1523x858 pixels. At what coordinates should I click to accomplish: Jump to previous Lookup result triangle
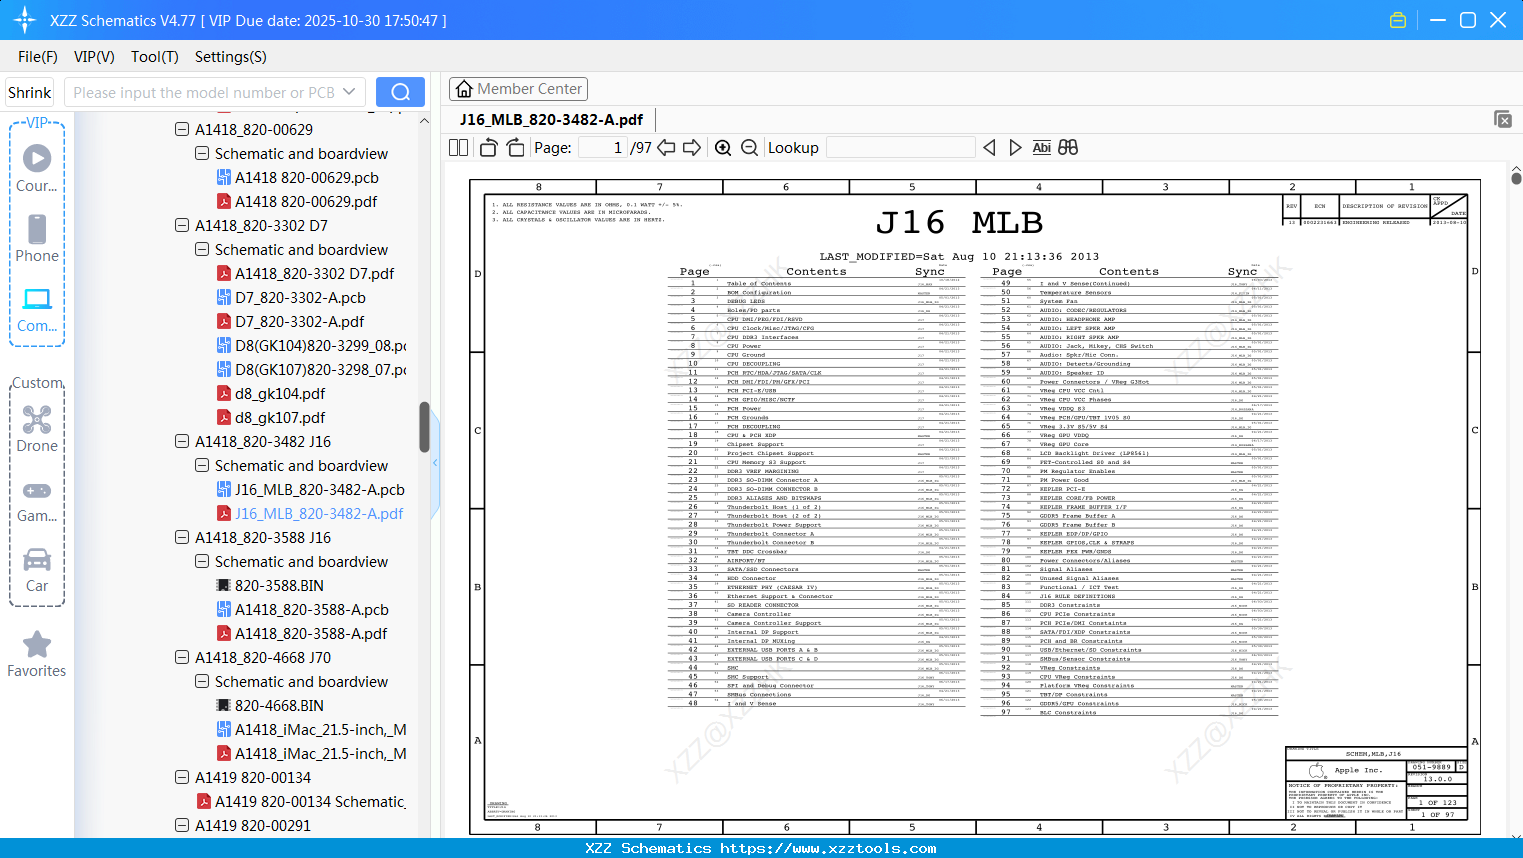tap(989, 148)
